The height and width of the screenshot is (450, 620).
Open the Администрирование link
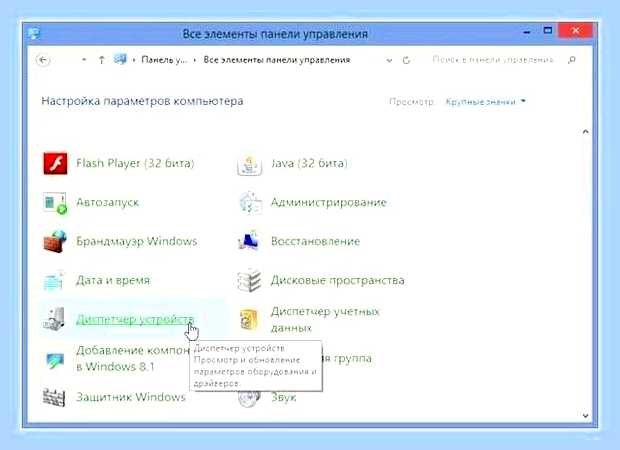pos(329,202)
